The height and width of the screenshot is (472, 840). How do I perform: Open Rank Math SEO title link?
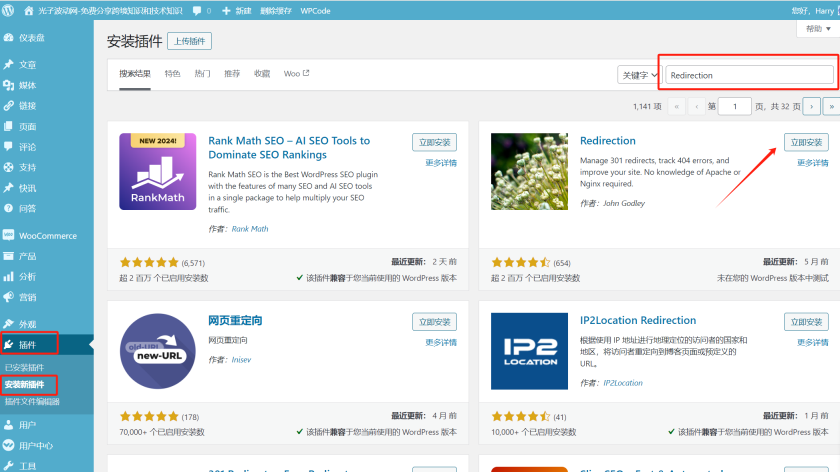pyautogui.click(x=289, y=148)
